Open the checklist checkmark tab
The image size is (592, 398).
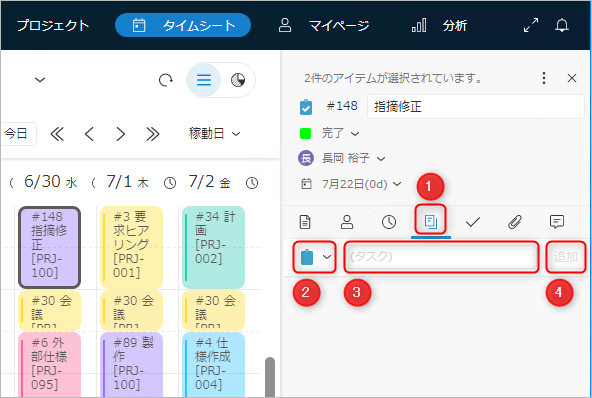(x=473, y=222)
